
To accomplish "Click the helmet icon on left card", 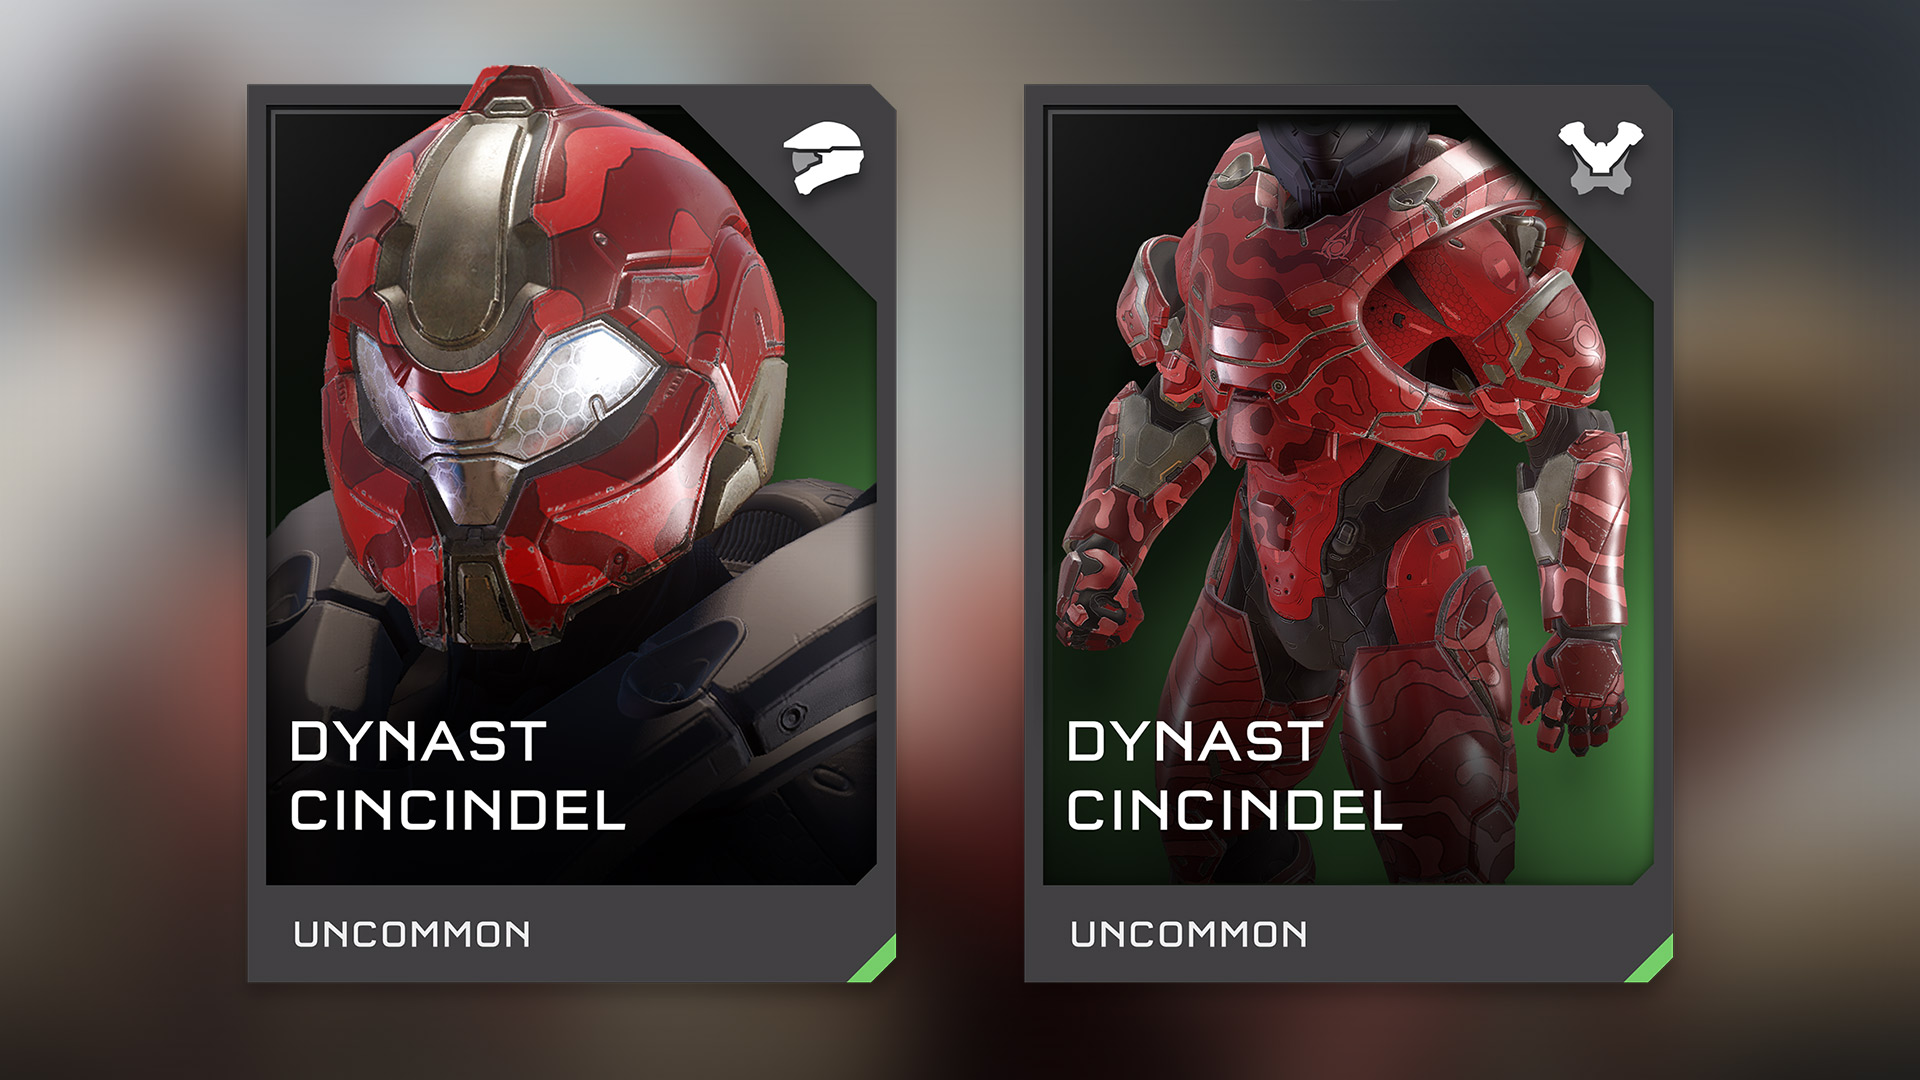I will pyautogui.click(x=825, y=158).
